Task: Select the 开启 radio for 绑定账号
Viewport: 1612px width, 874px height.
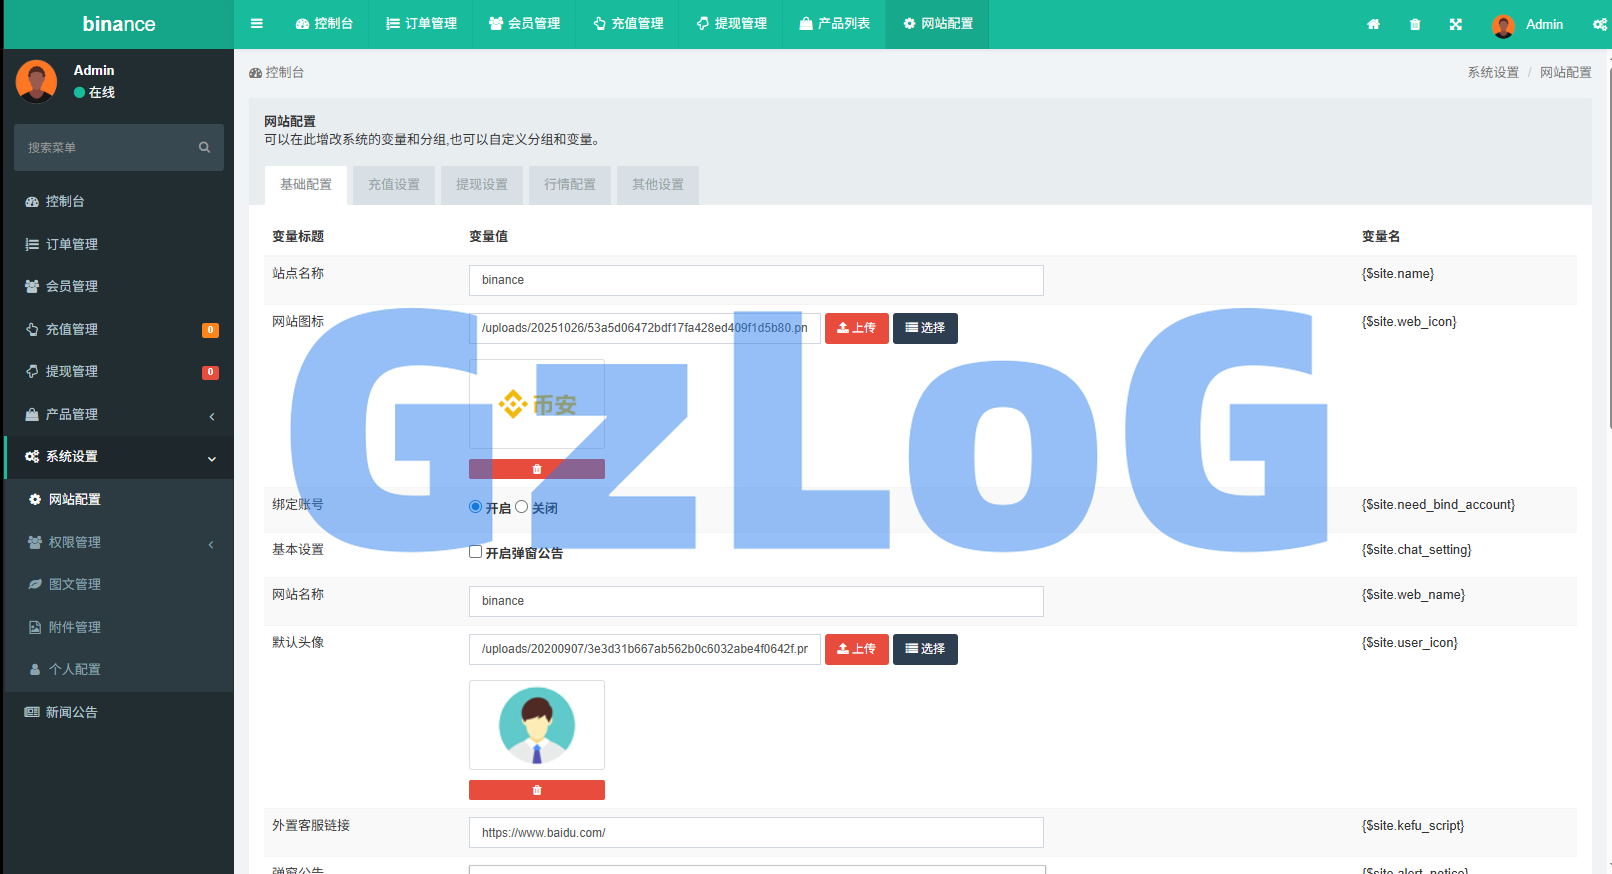Action: tap(476, 507)
